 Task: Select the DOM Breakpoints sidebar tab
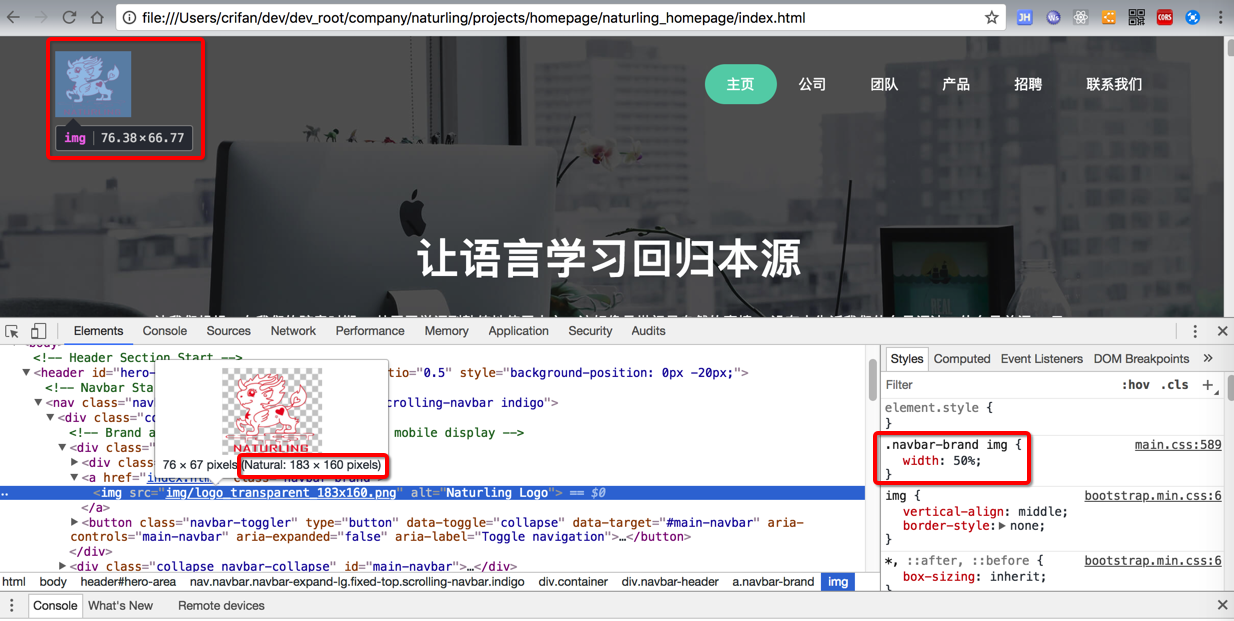click(x=1141, y=359)
